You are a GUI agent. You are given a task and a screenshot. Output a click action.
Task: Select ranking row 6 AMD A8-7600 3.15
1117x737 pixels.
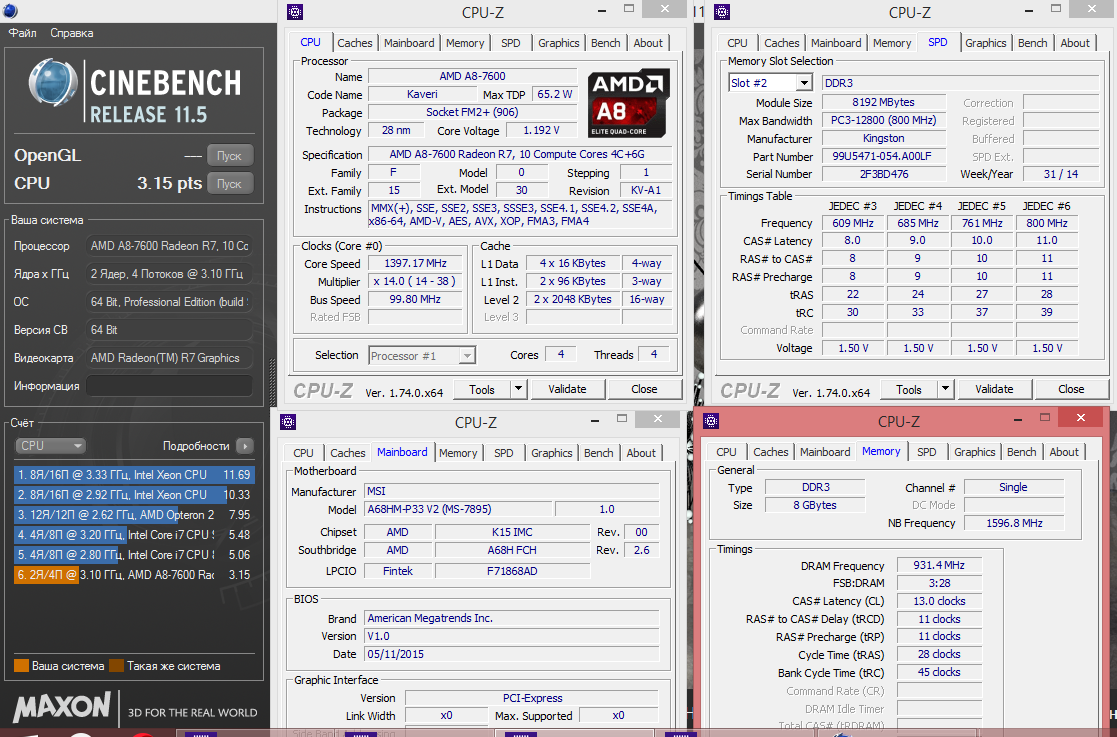(134, 575)
